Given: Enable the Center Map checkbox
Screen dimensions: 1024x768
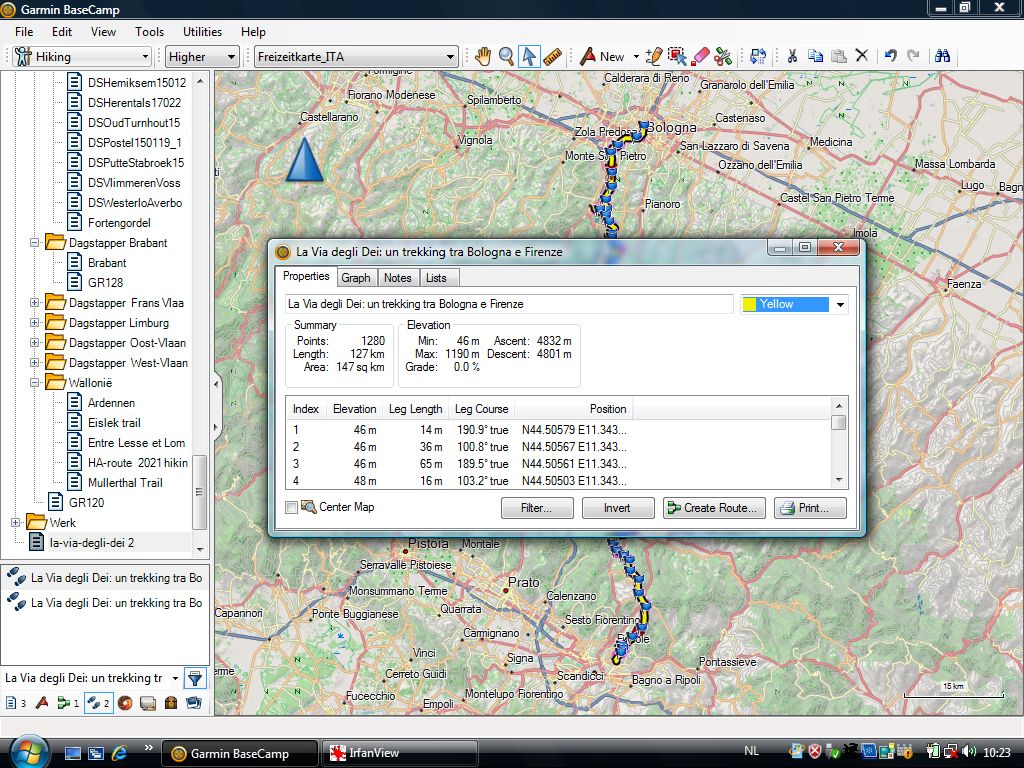Looking at the screenshot, I should 292,508.
